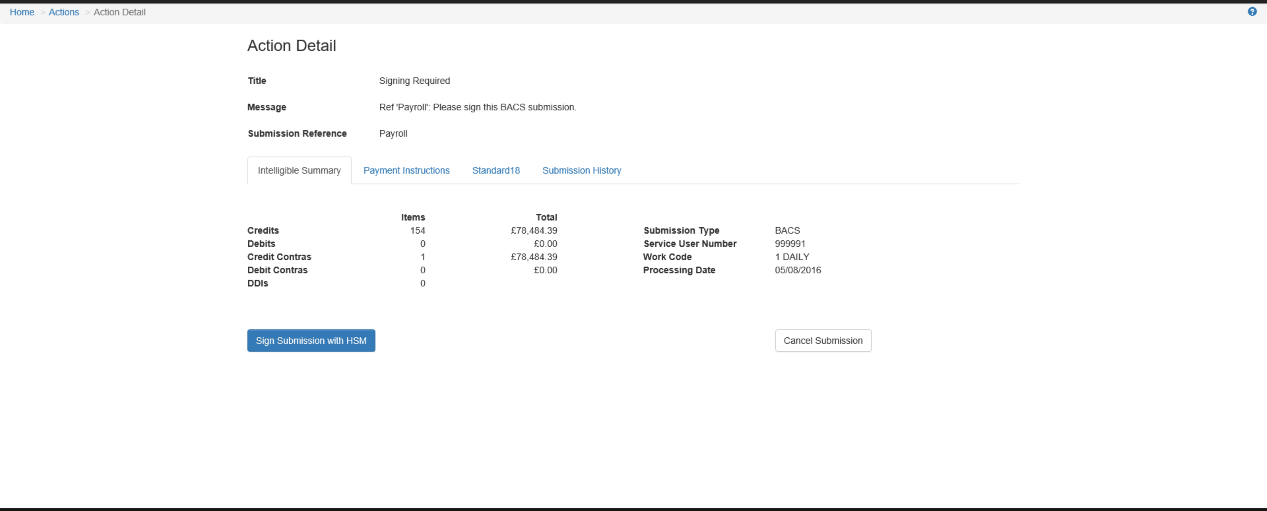The height and width of the screenshot is (511, 1267).
Task: Select the Processing Date value 05/08/2016
Action: coord(798,270)
